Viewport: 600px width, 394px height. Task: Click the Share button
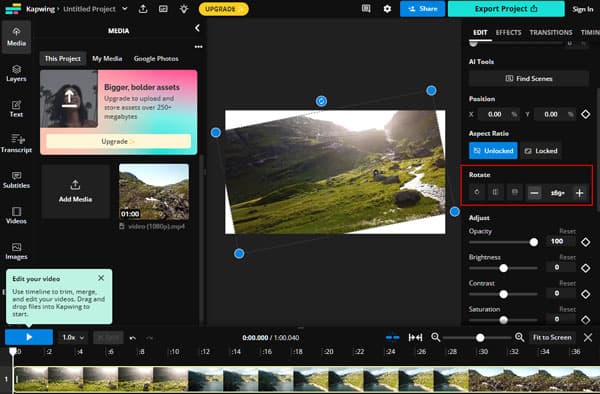[x=422, y=8]
